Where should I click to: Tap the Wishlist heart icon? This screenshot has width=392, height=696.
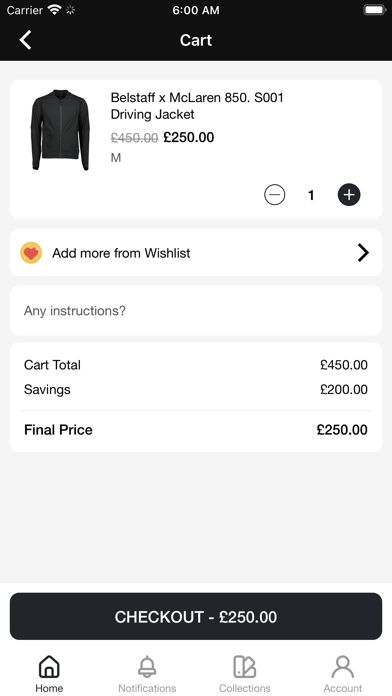(31, 253)
